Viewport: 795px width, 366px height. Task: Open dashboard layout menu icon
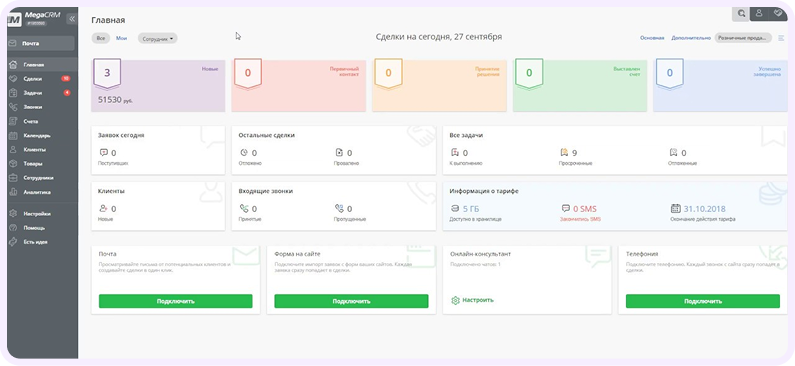781,38
